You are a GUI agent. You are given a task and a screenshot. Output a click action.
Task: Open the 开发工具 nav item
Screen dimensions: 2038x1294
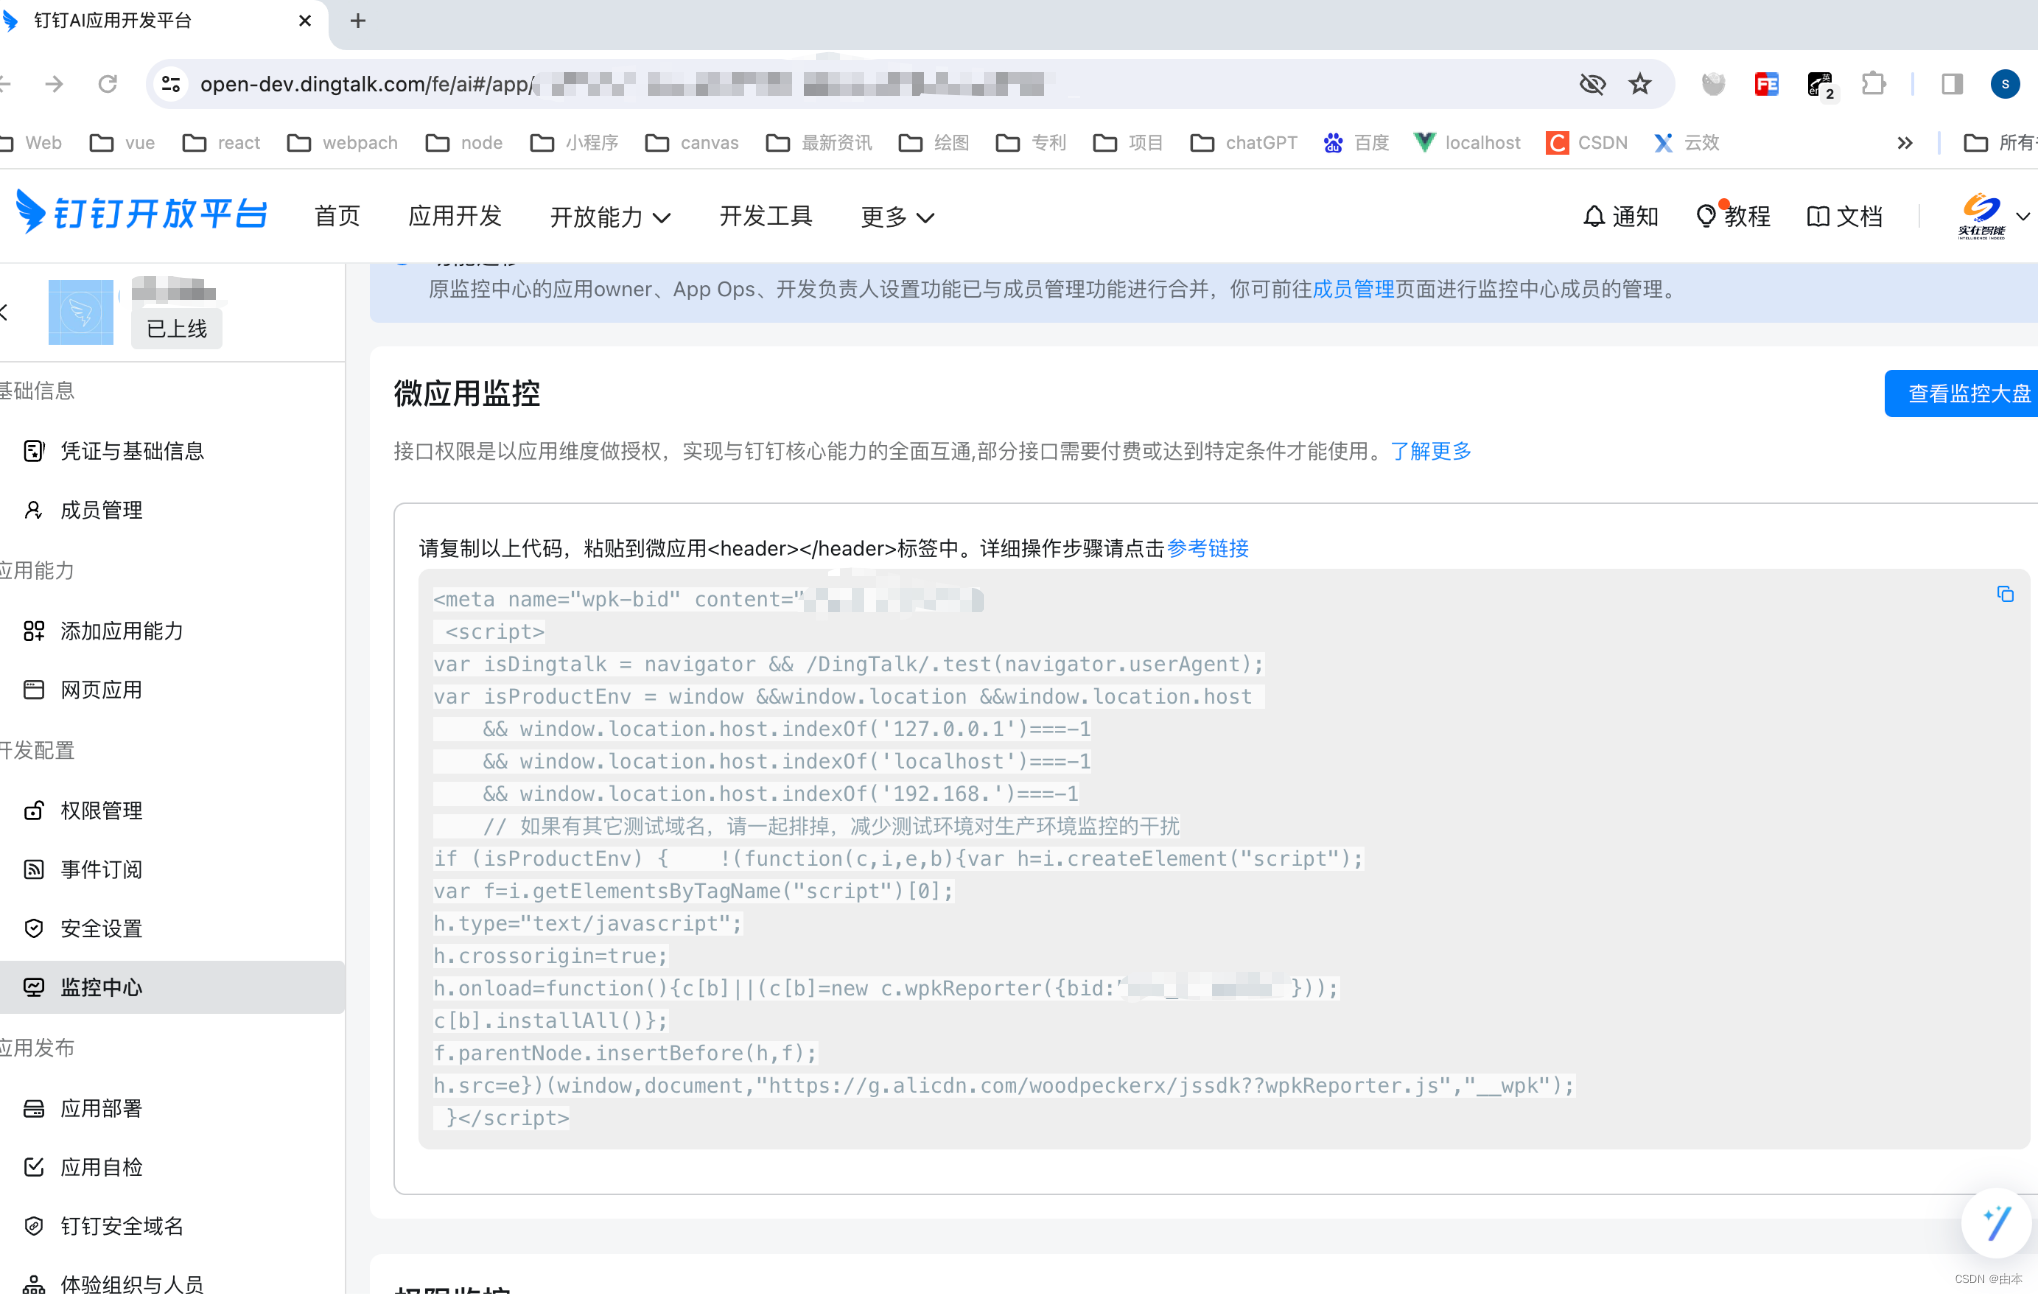[766, 216]
